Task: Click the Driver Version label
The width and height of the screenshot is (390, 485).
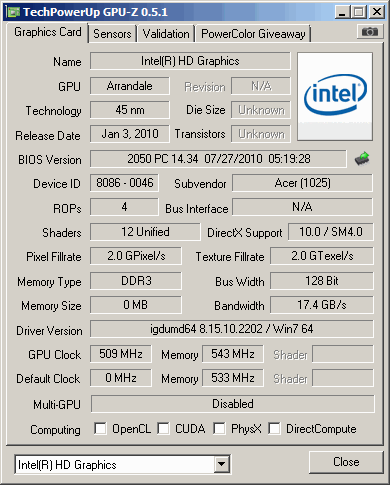Action: tap(49, 331)
